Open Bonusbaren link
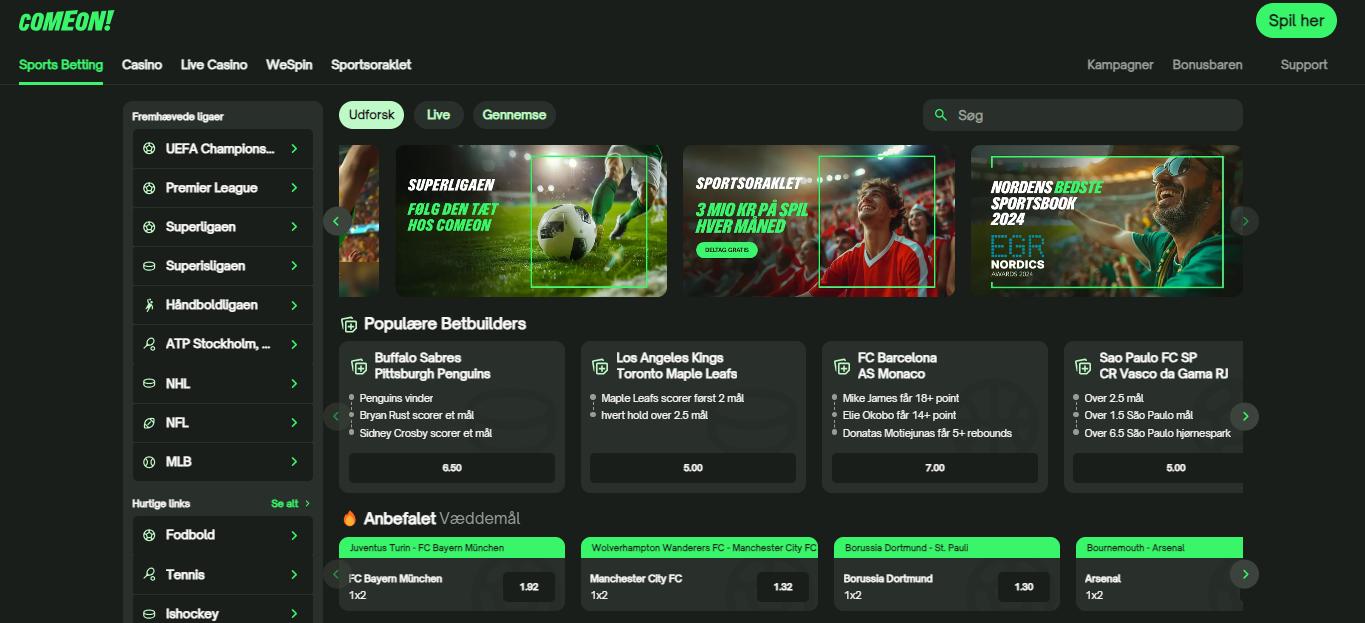 [x=1207, y=64]
